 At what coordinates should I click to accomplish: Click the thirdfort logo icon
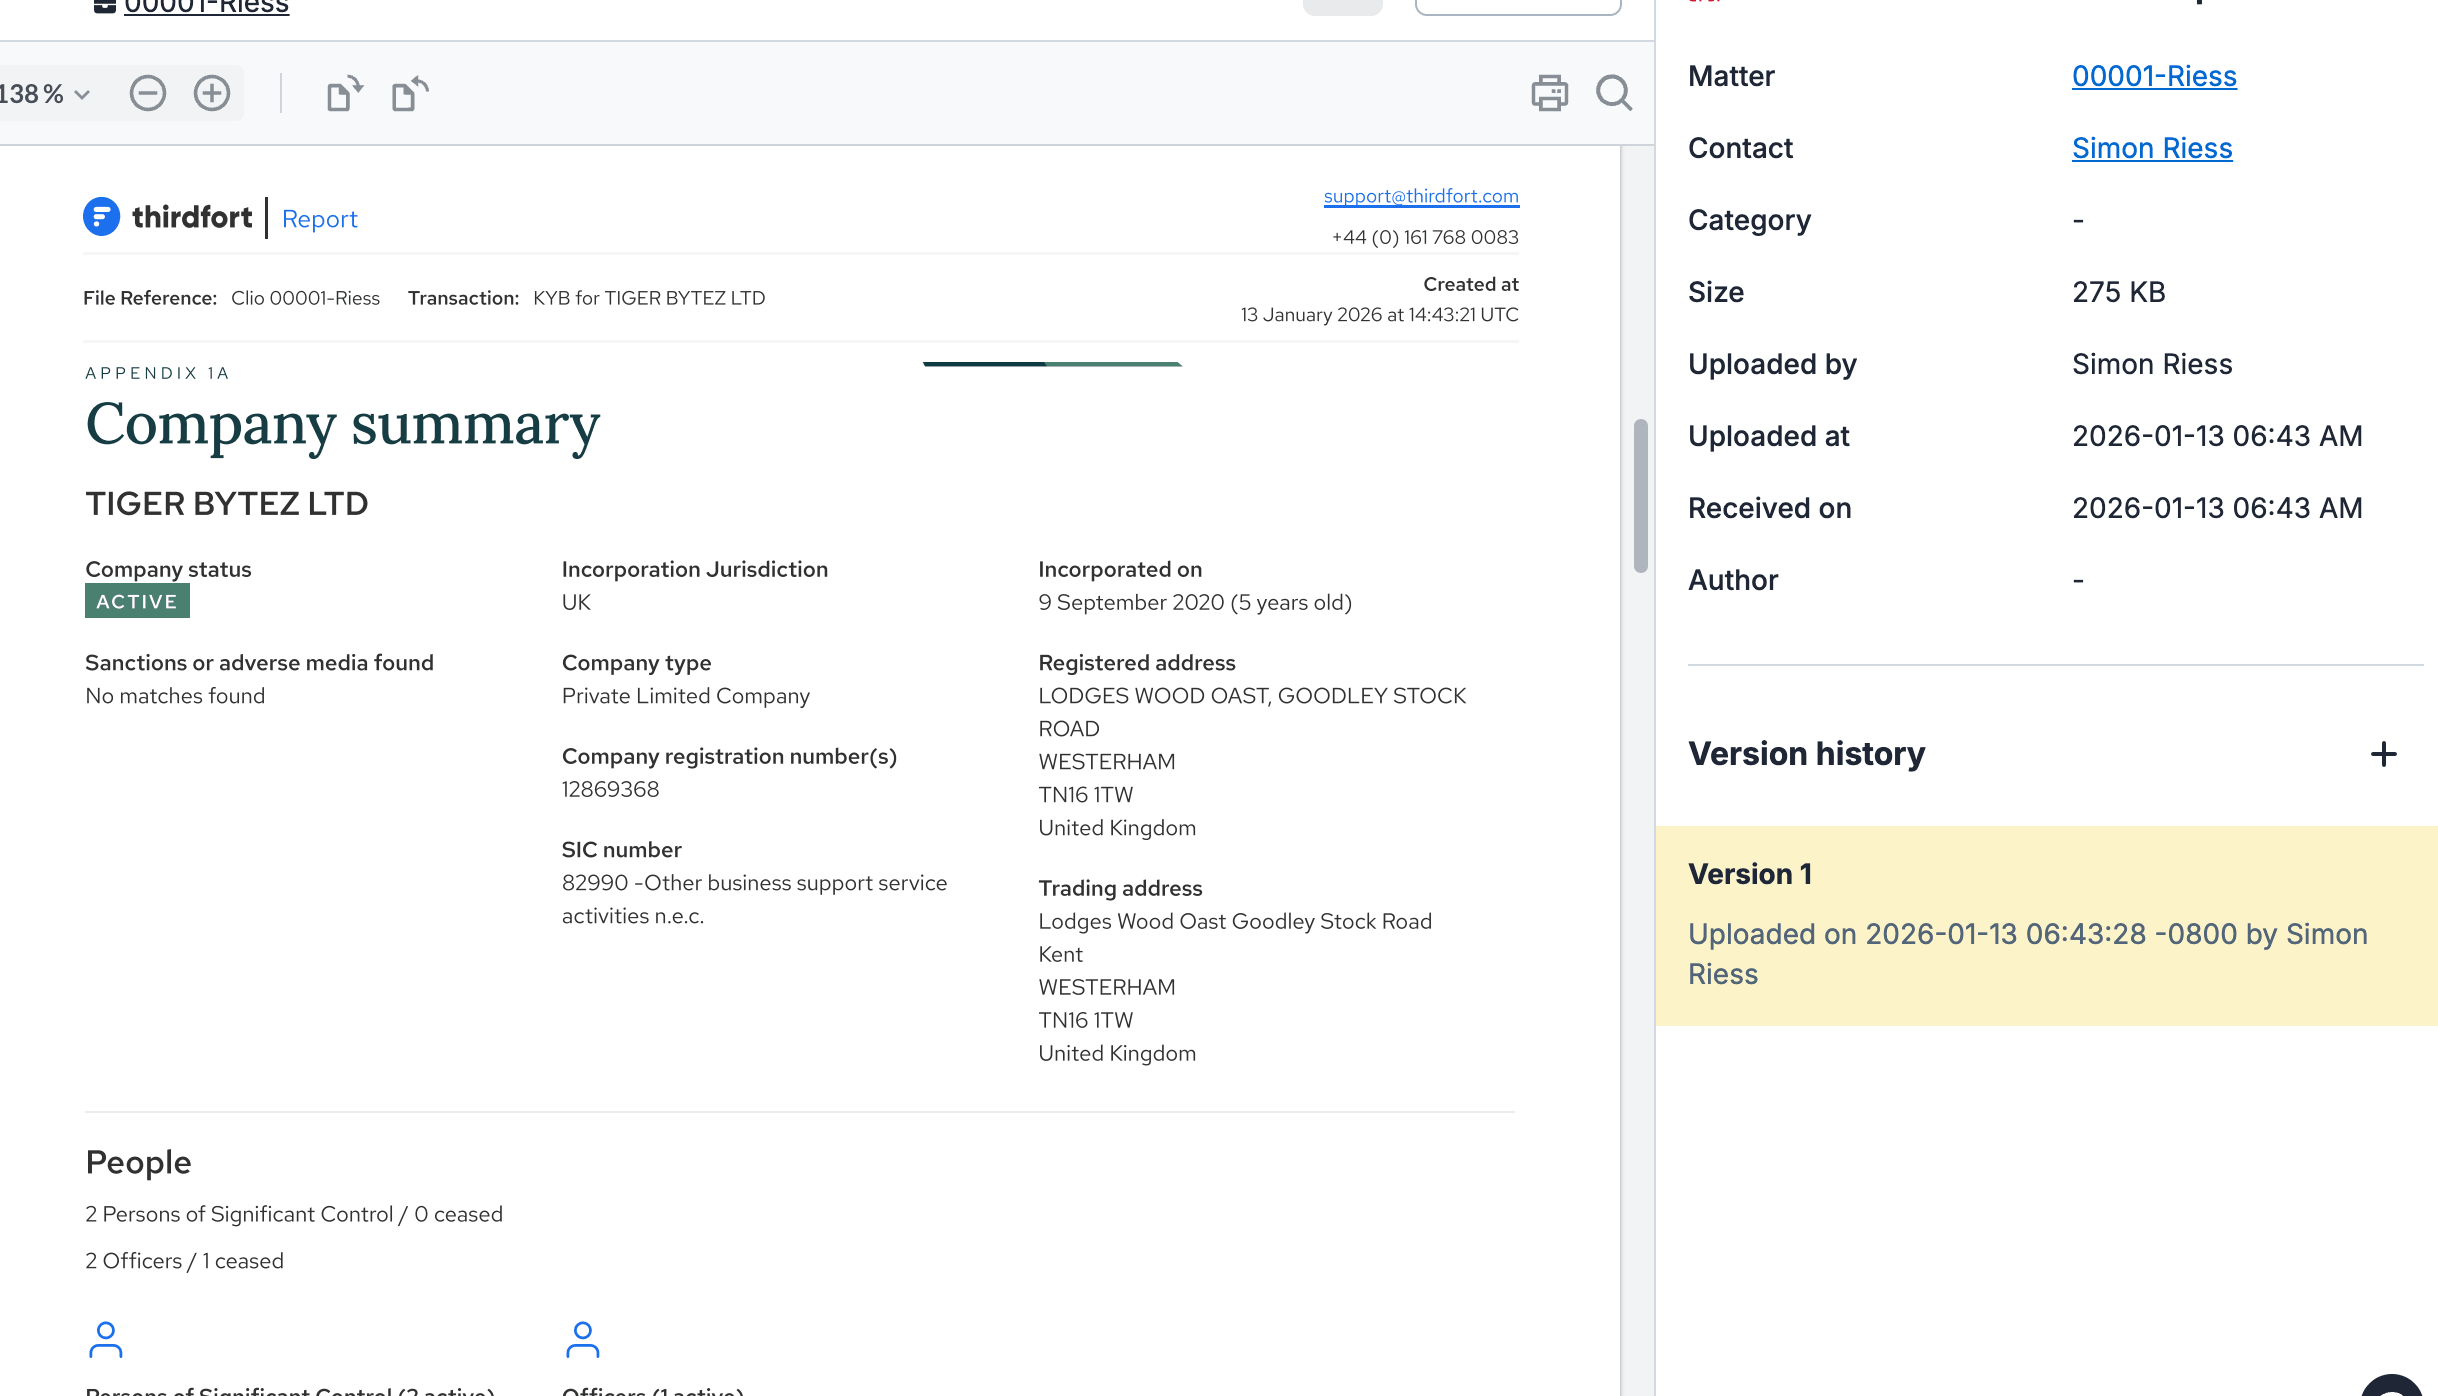[101, 217]
